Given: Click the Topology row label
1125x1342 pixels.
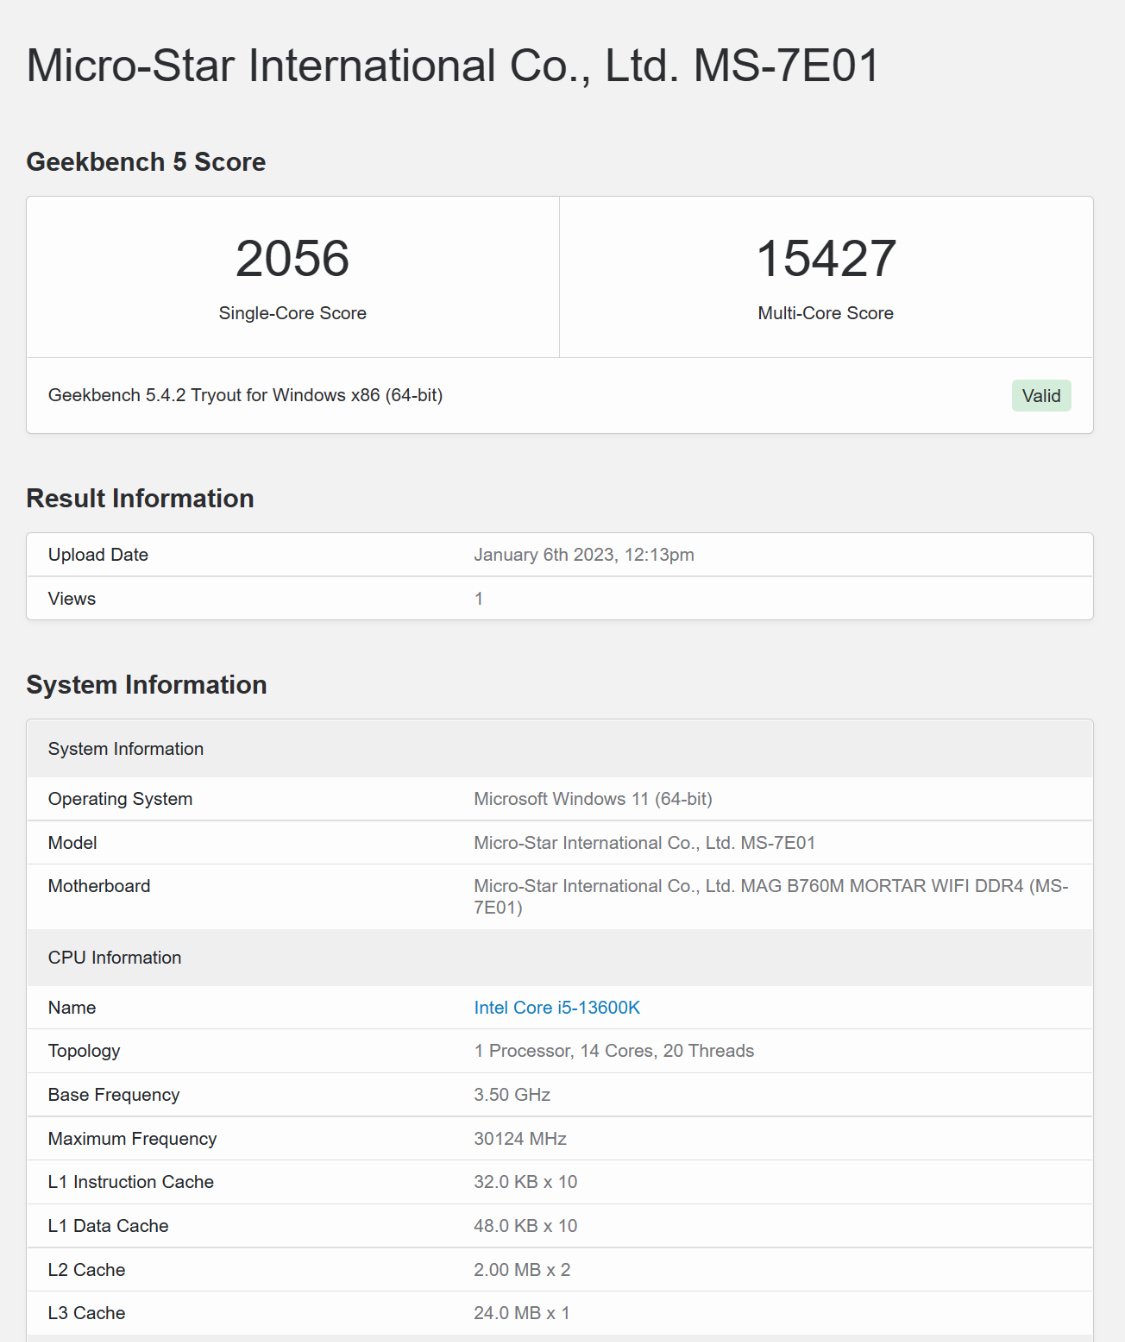Looking at the screenshot, I should 84,1051.
